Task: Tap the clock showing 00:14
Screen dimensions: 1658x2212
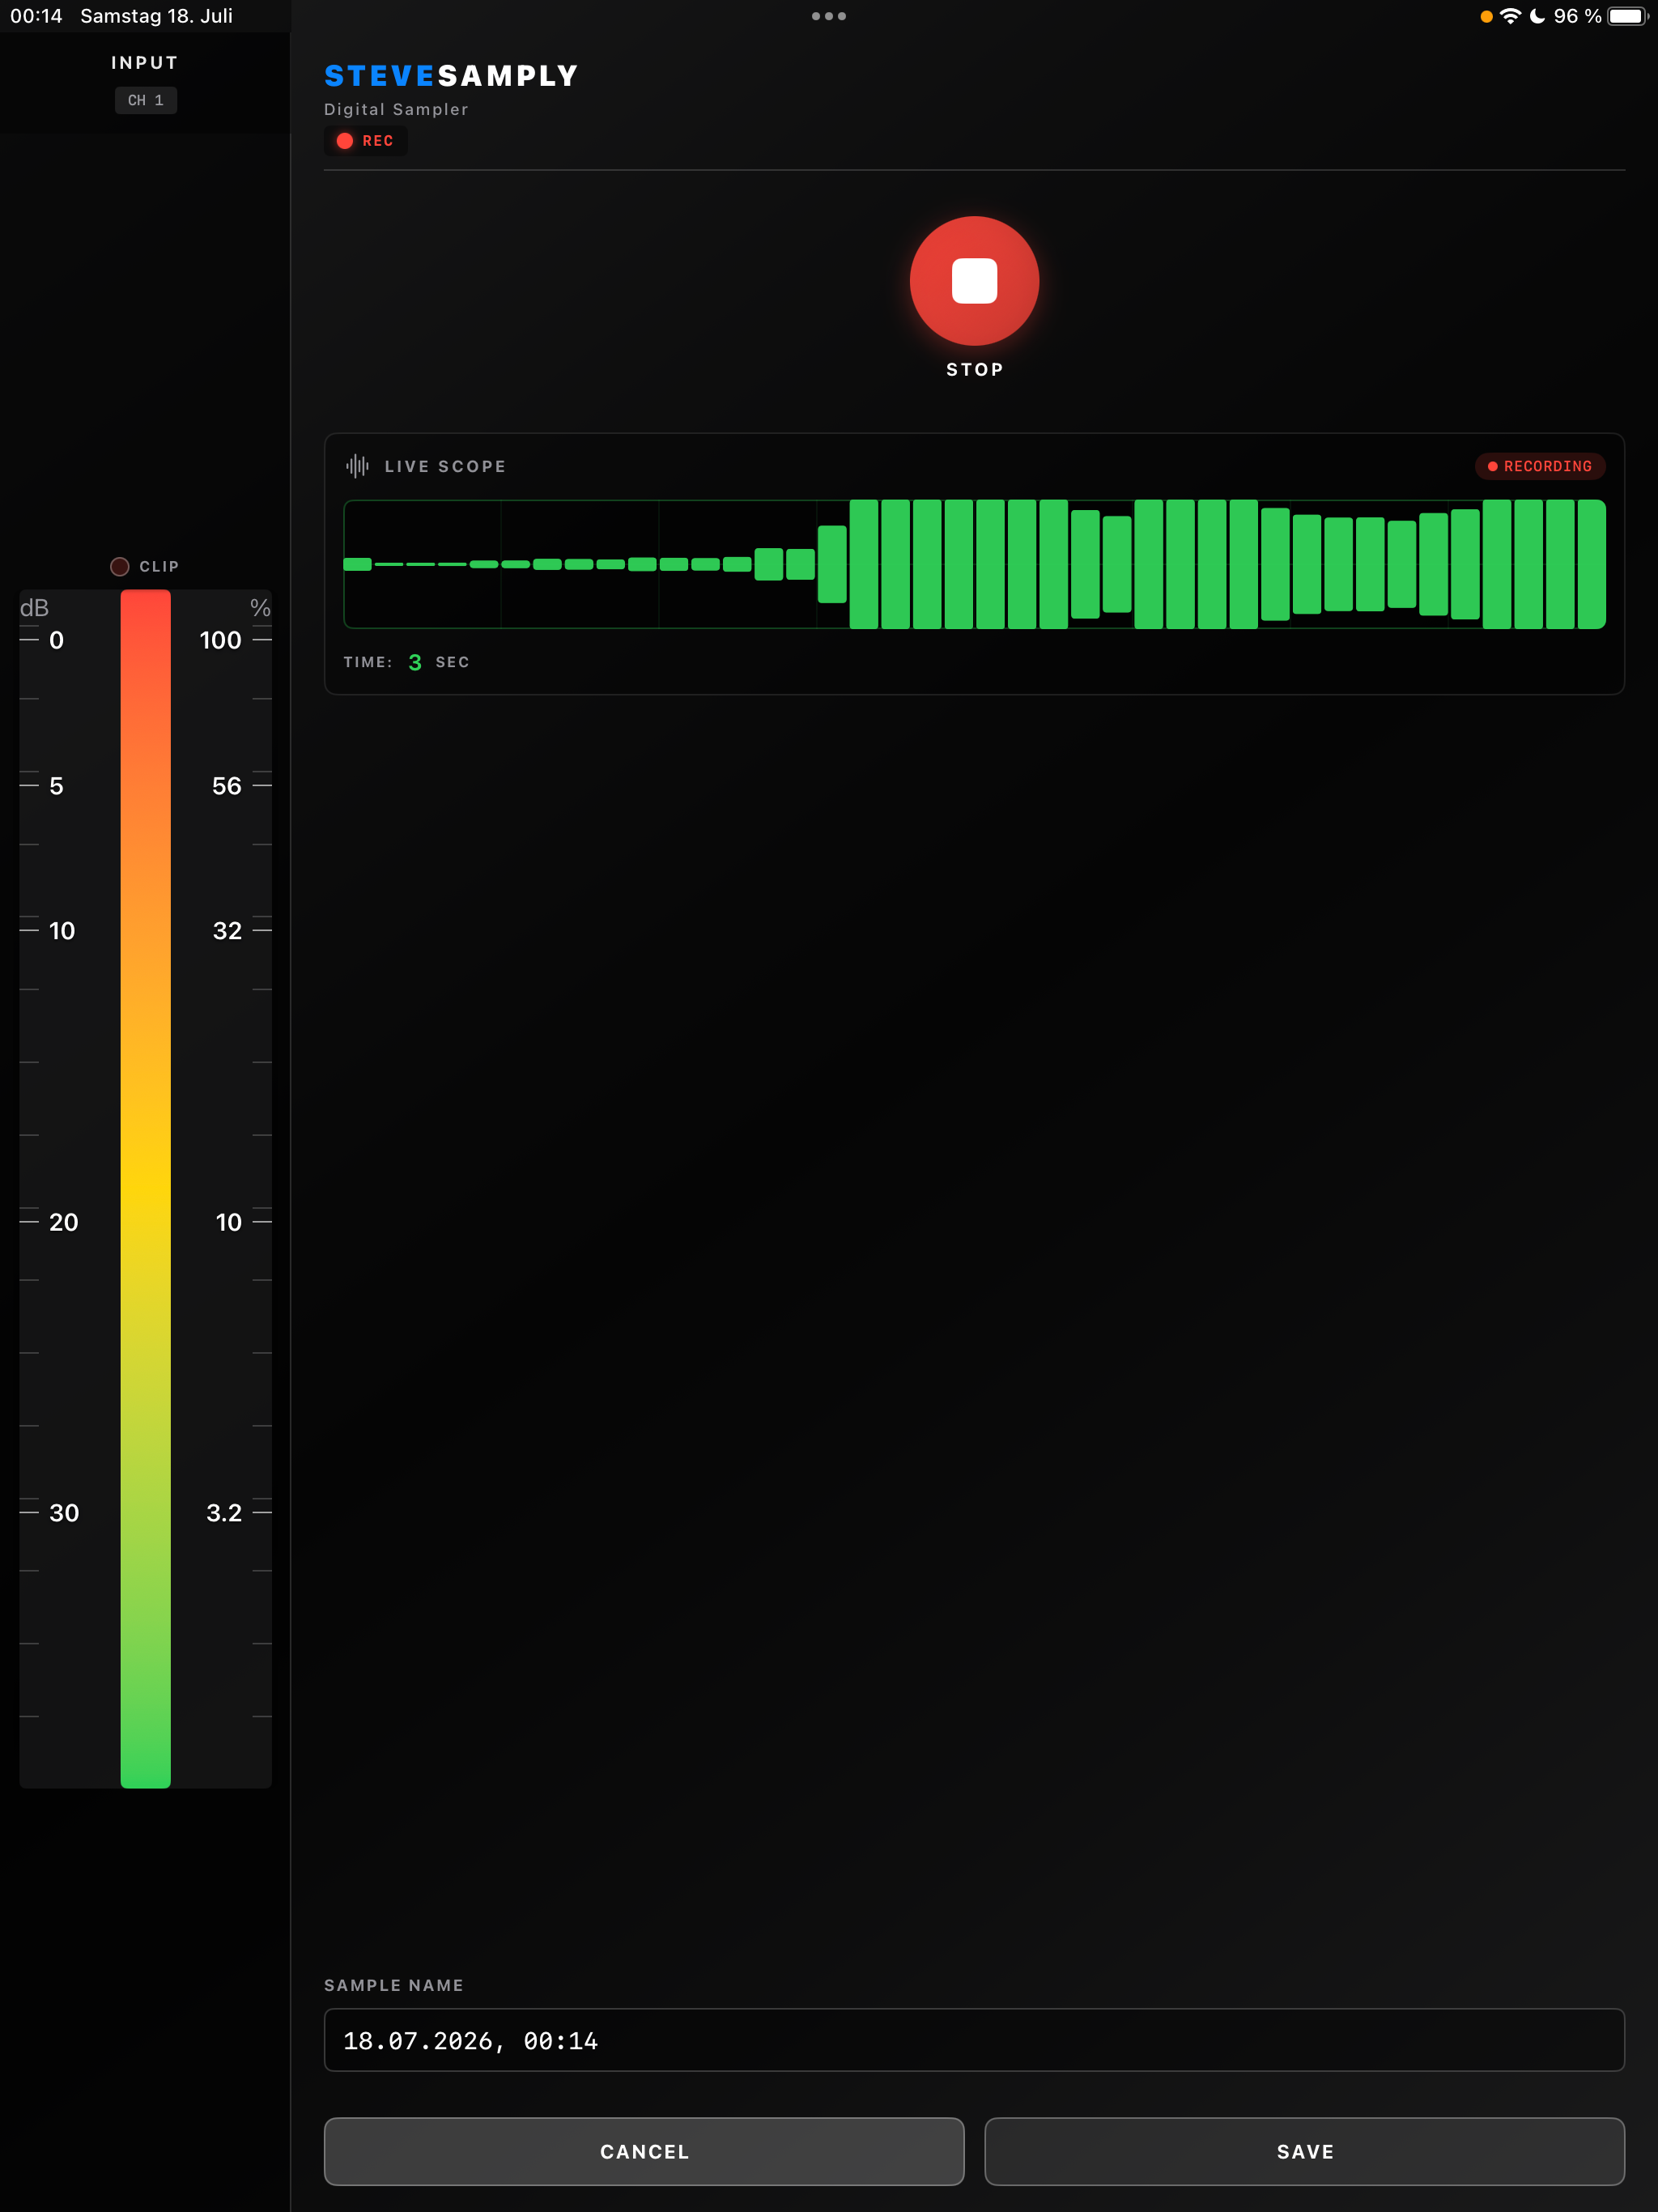Action: (x=36, y=16)
